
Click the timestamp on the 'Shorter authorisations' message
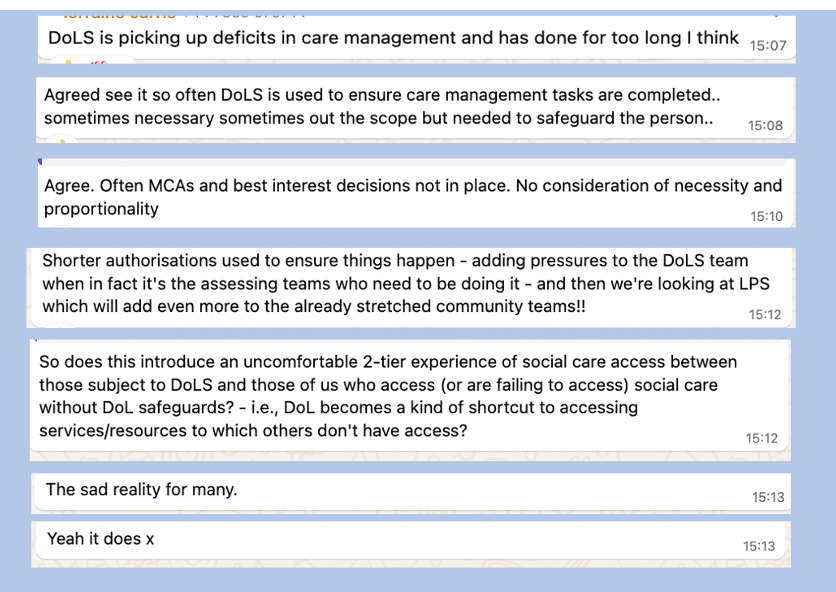point(764,314)
